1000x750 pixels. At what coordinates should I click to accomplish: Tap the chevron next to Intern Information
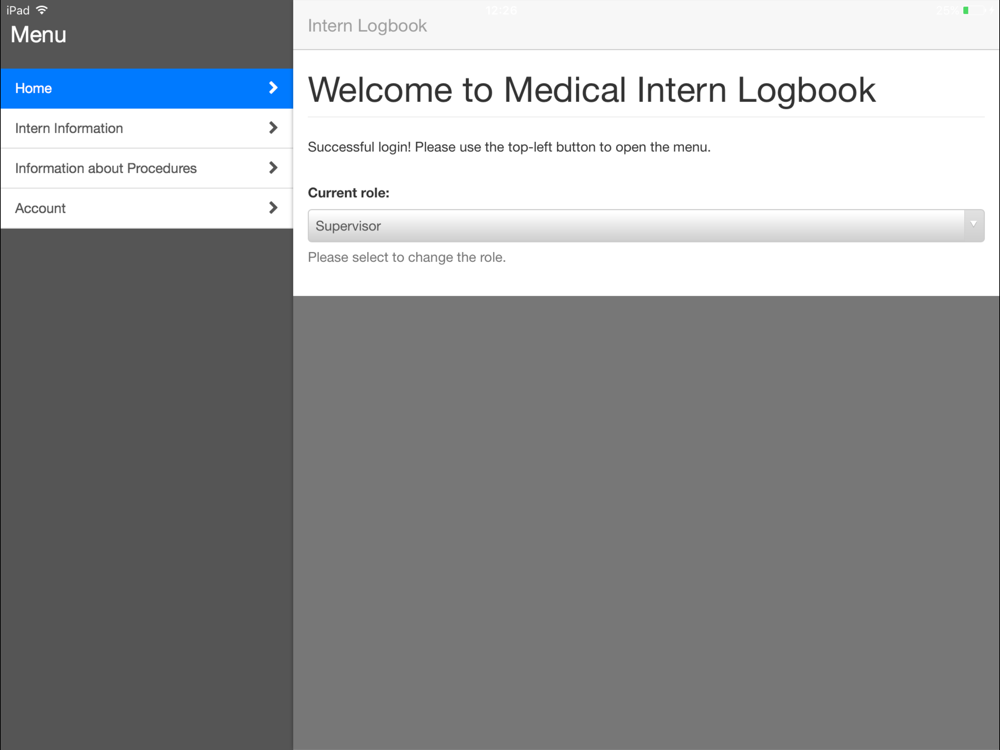(273, 128)
